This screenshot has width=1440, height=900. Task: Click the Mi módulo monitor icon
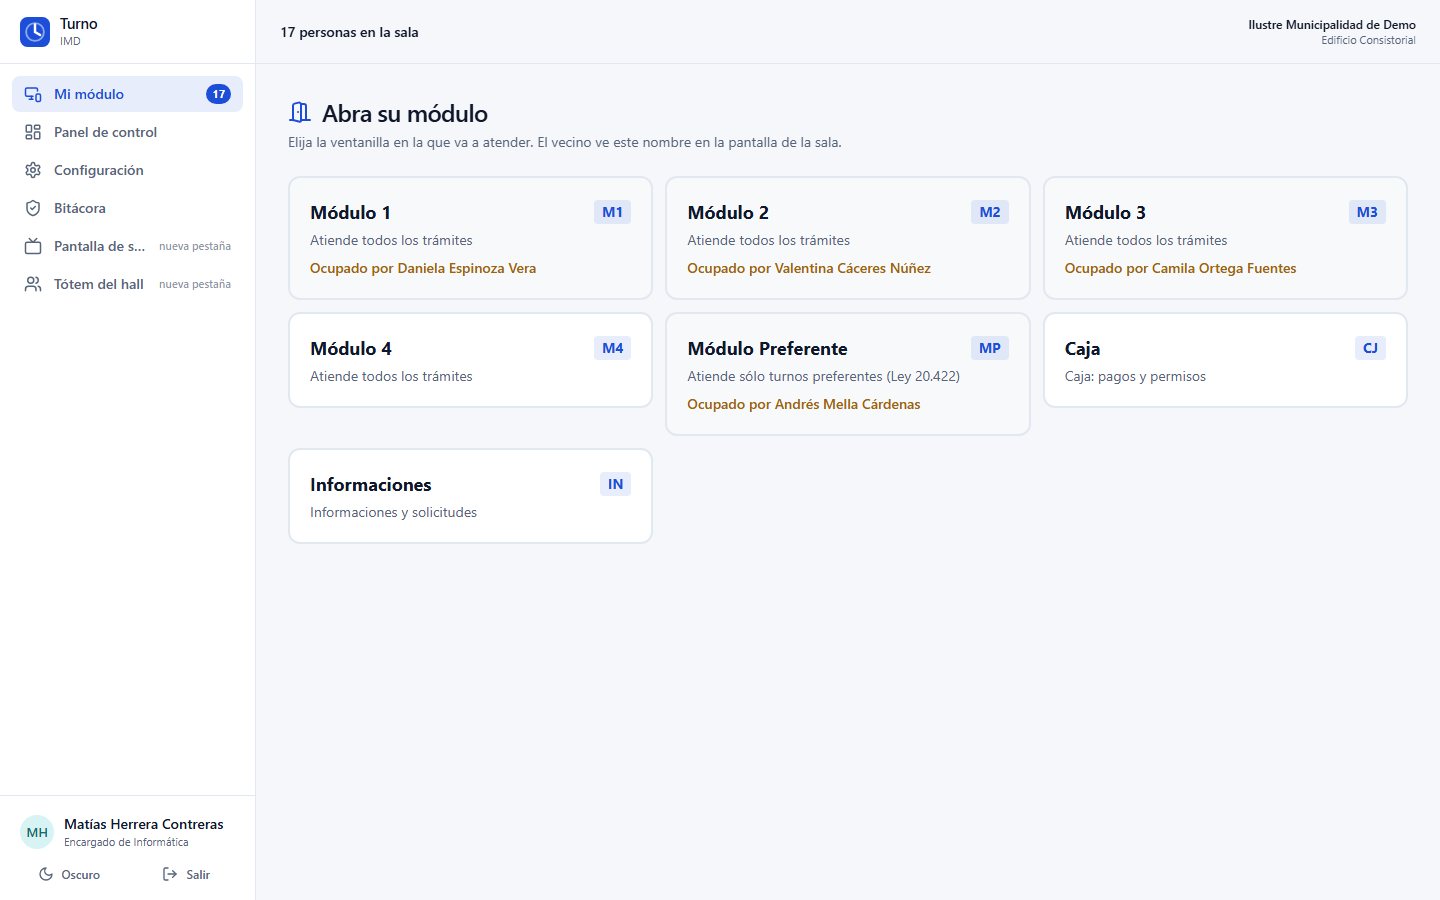(x=33, y=94)
